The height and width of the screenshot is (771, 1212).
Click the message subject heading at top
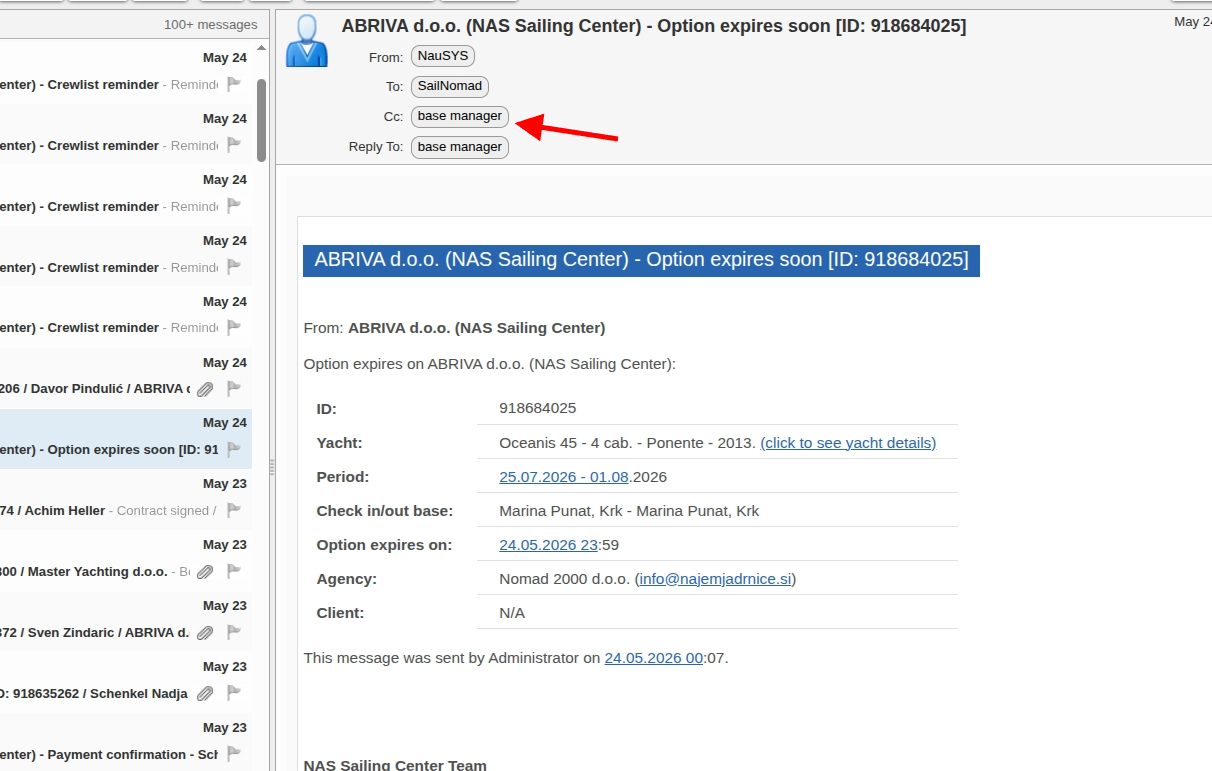tap(654, 26)
